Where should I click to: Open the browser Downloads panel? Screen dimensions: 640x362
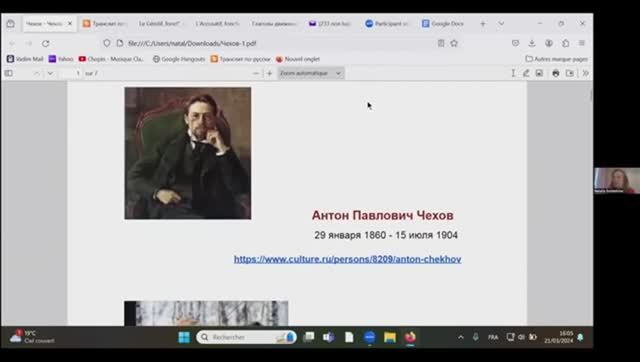click(532, 43)
